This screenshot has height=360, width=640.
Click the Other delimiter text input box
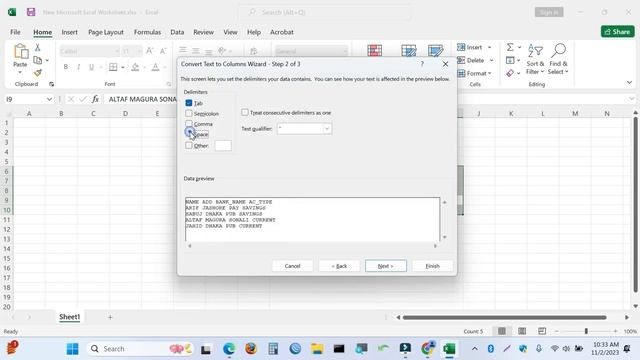[223, 145]
